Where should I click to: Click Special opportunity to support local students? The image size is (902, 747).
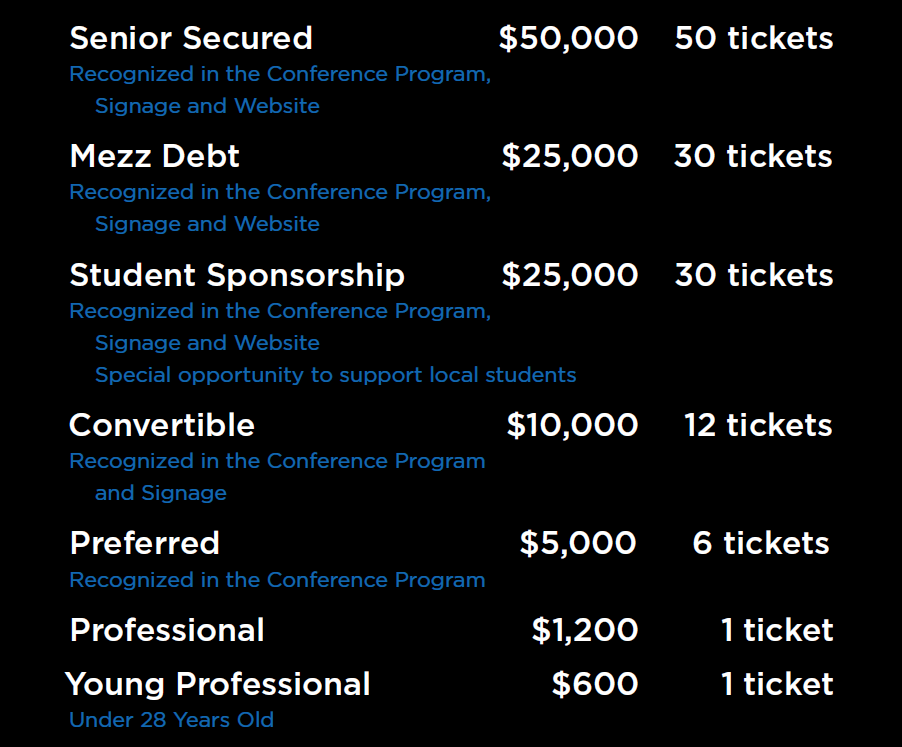335,375
